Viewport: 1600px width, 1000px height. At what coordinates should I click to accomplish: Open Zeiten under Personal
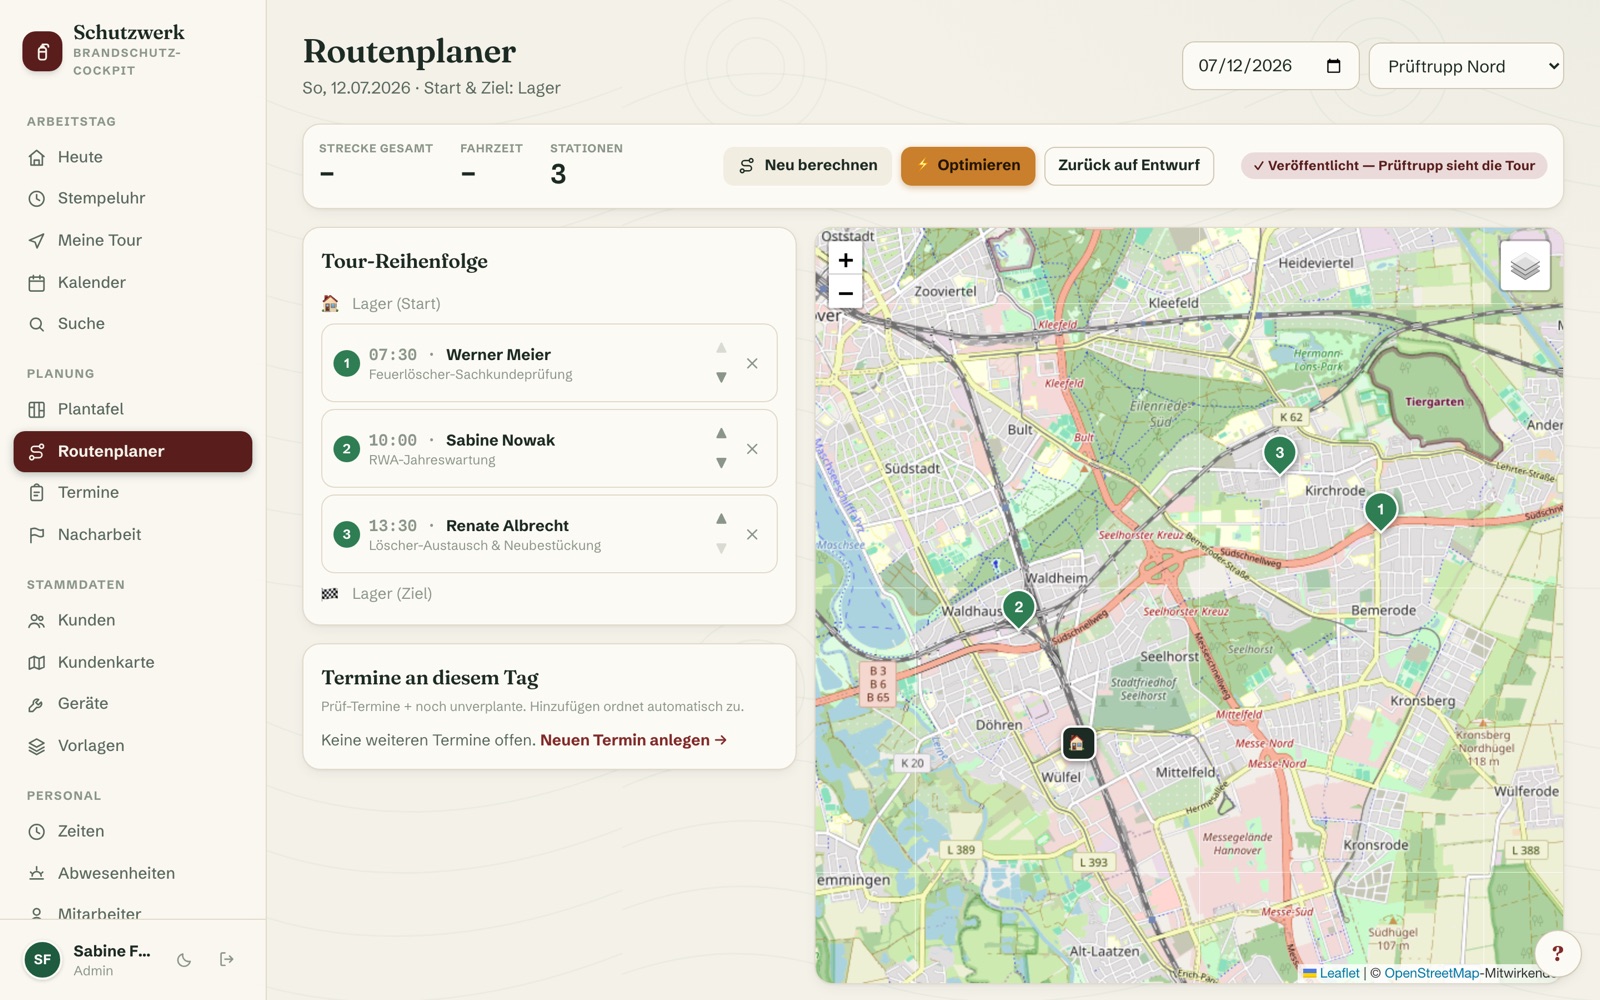(133, 831)
